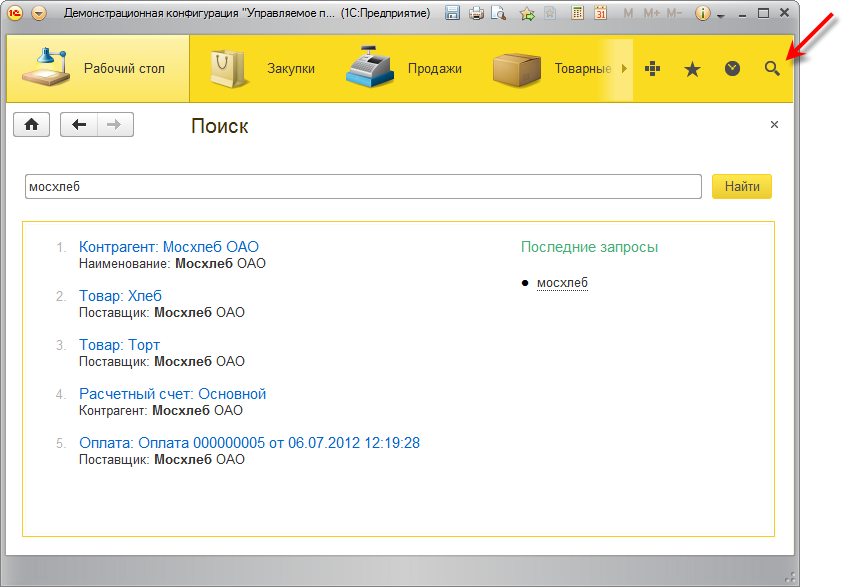The height and width of the screenshot is (587, 847).
Task: Click Поставщик text under Оплата result
Action: coord(162,460)
